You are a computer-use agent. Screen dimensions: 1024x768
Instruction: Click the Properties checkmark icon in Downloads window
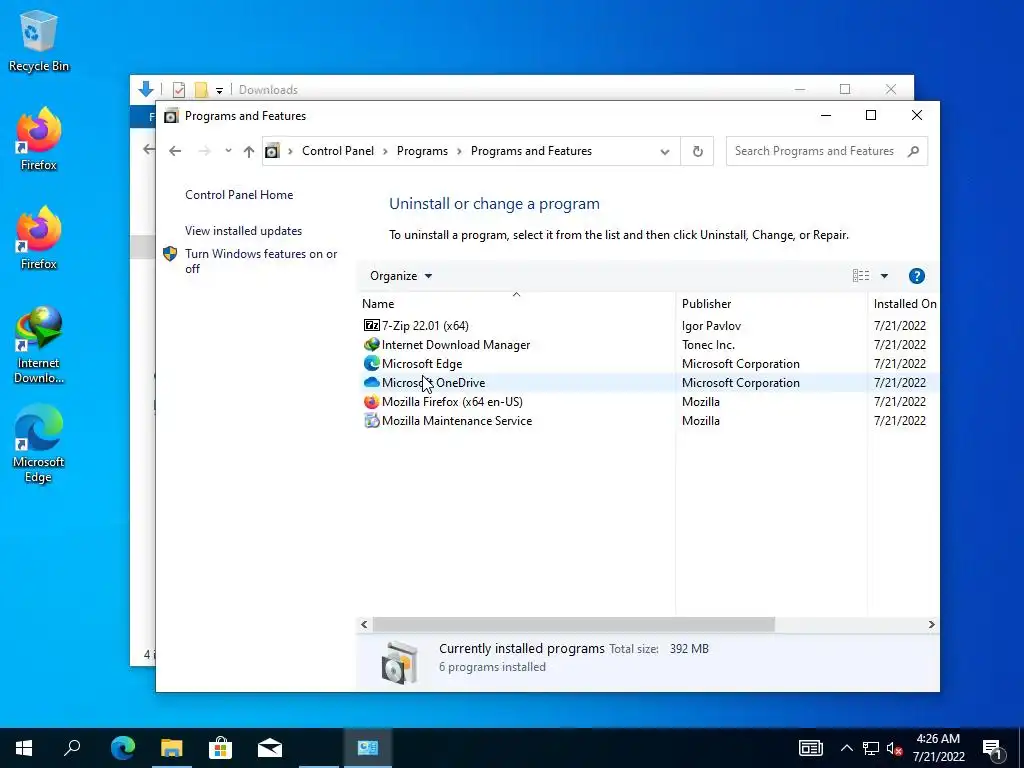(x=179, y=89)
